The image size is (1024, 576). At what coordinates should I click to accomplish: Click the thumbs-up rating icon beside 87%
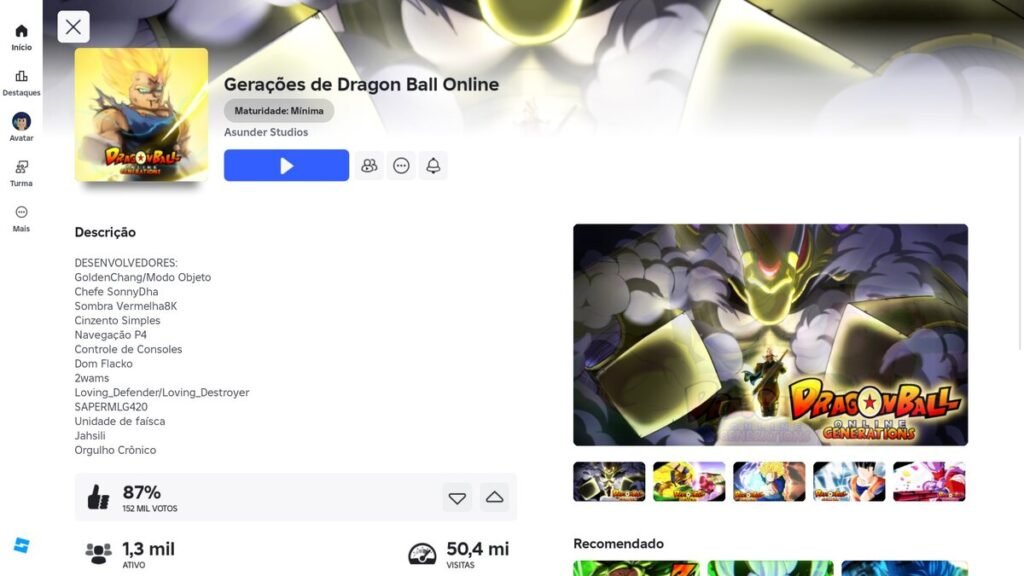coord(99,497)
